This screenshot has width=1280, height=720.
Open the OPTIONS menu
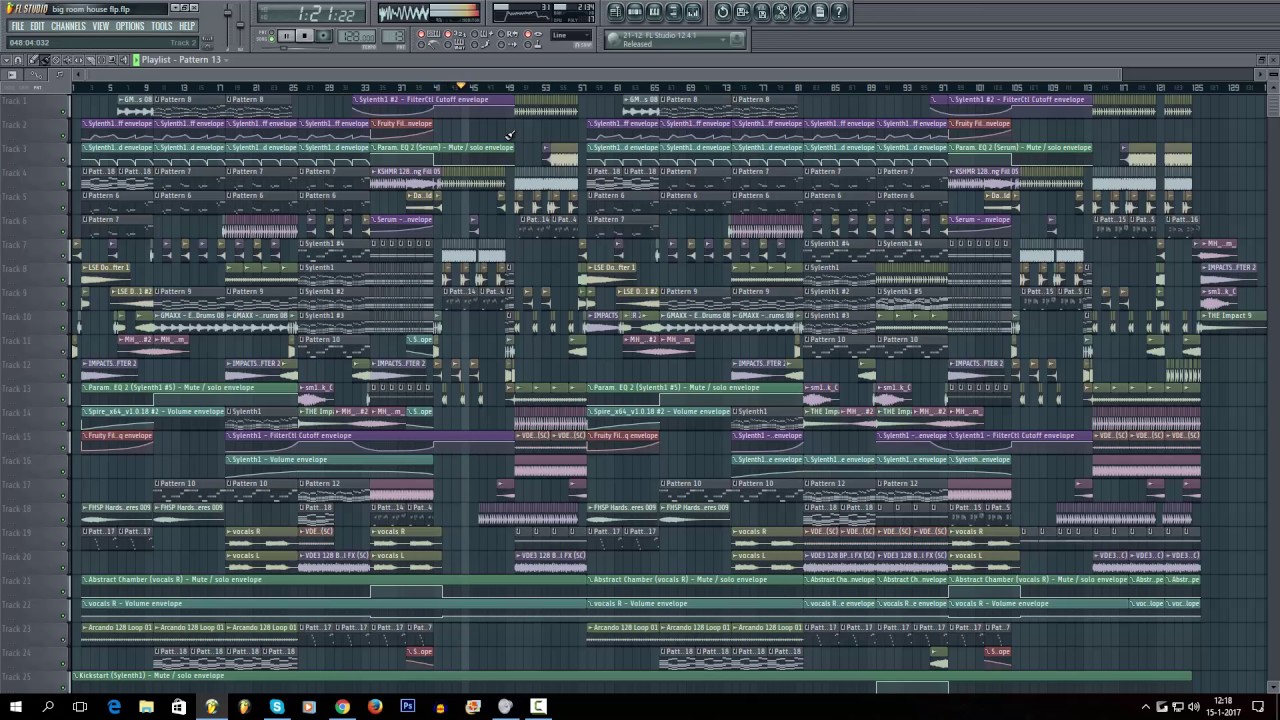[x=130, y=26]
